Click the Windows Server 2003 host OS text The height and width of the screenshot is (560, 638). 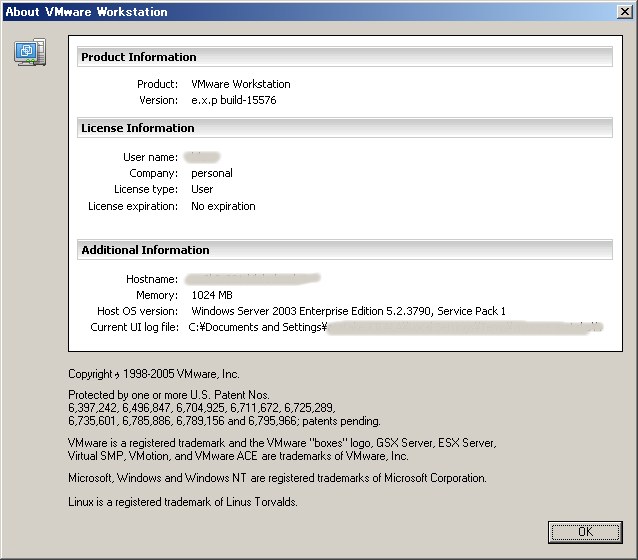348,311
